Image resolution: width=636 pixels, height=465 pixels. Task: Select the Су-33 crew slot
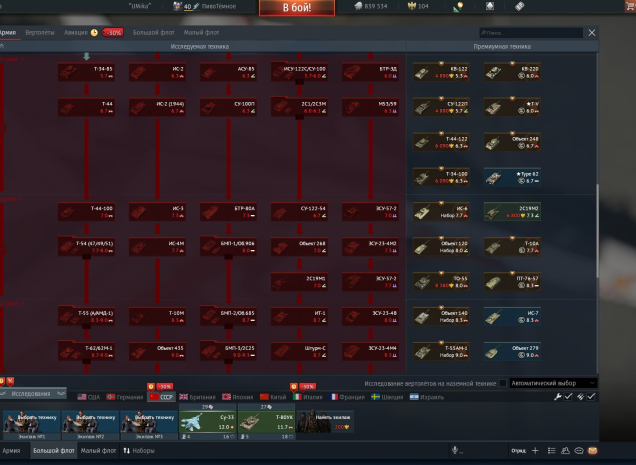coord(208,422)
